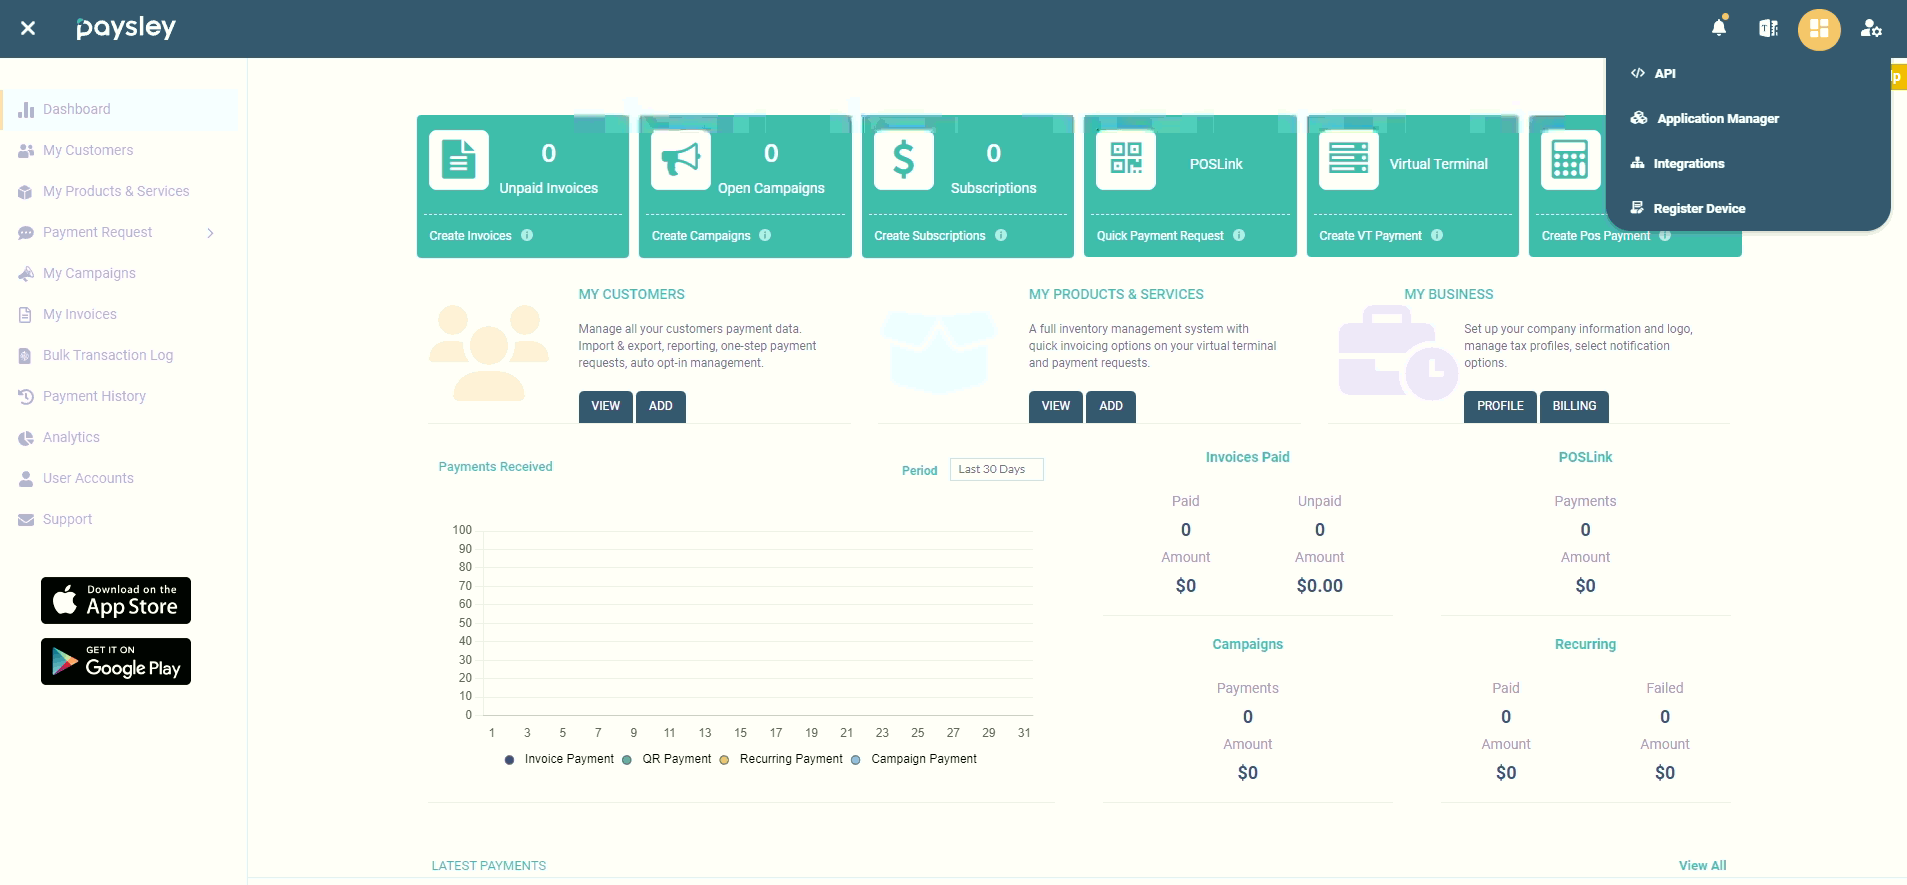Open the user settings icon in header
Image resolution: width=1907 pixels, height=885 pixels.
[1871, 28]
